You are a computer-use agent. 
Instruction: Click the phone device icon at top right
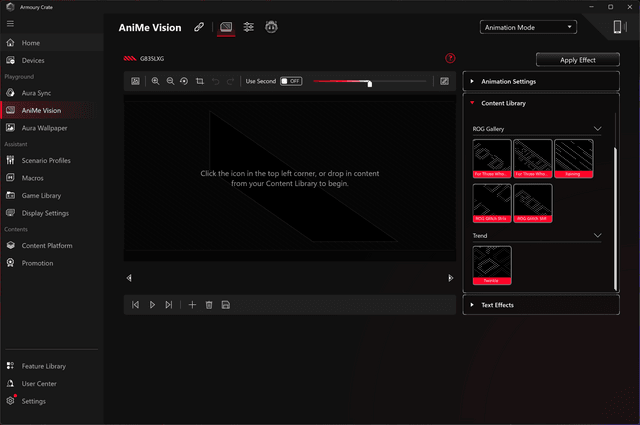point(618,27)
